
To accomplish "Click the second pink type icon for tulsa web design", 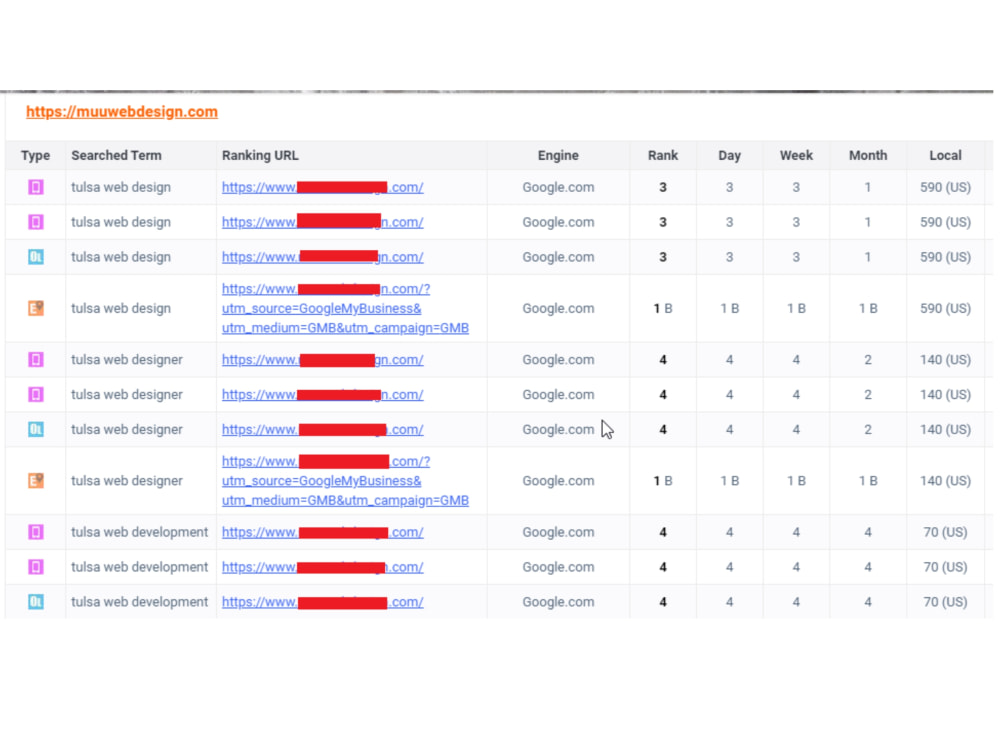I will tap(36, 222).
